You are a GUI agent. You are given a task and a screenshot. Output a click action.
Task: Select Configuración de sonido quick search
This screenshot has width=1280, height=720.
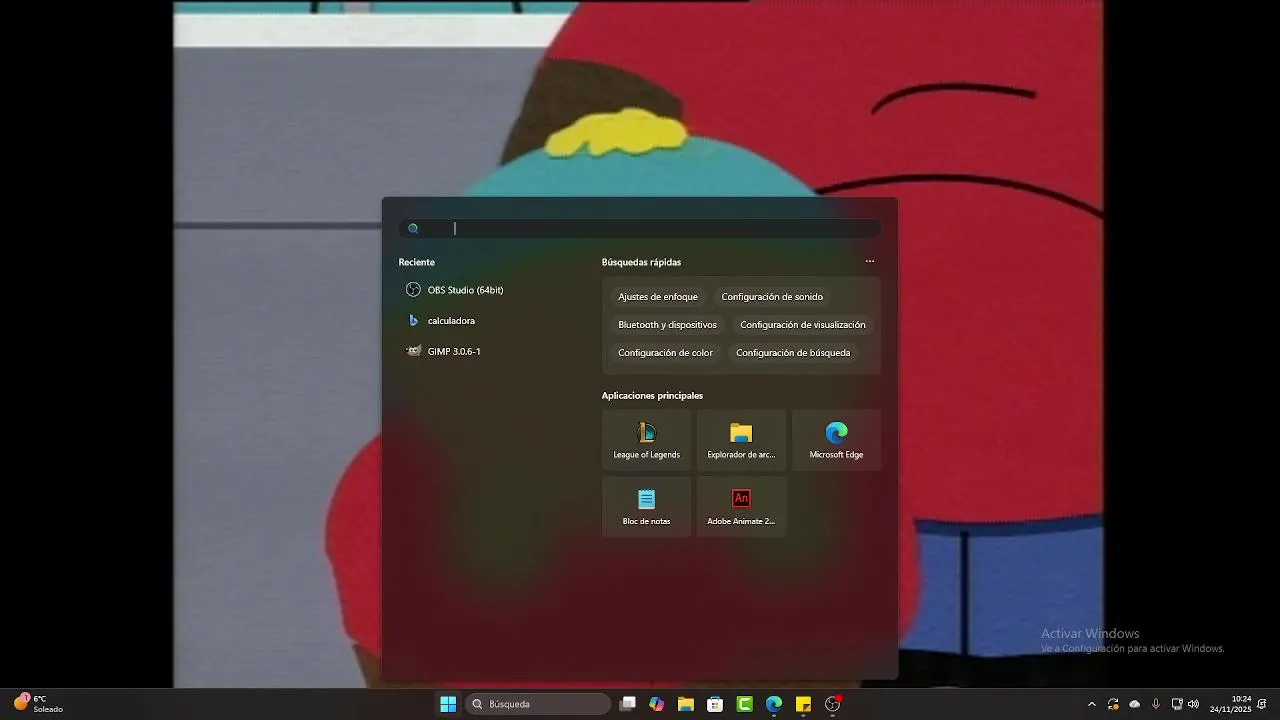coord(772,297)
